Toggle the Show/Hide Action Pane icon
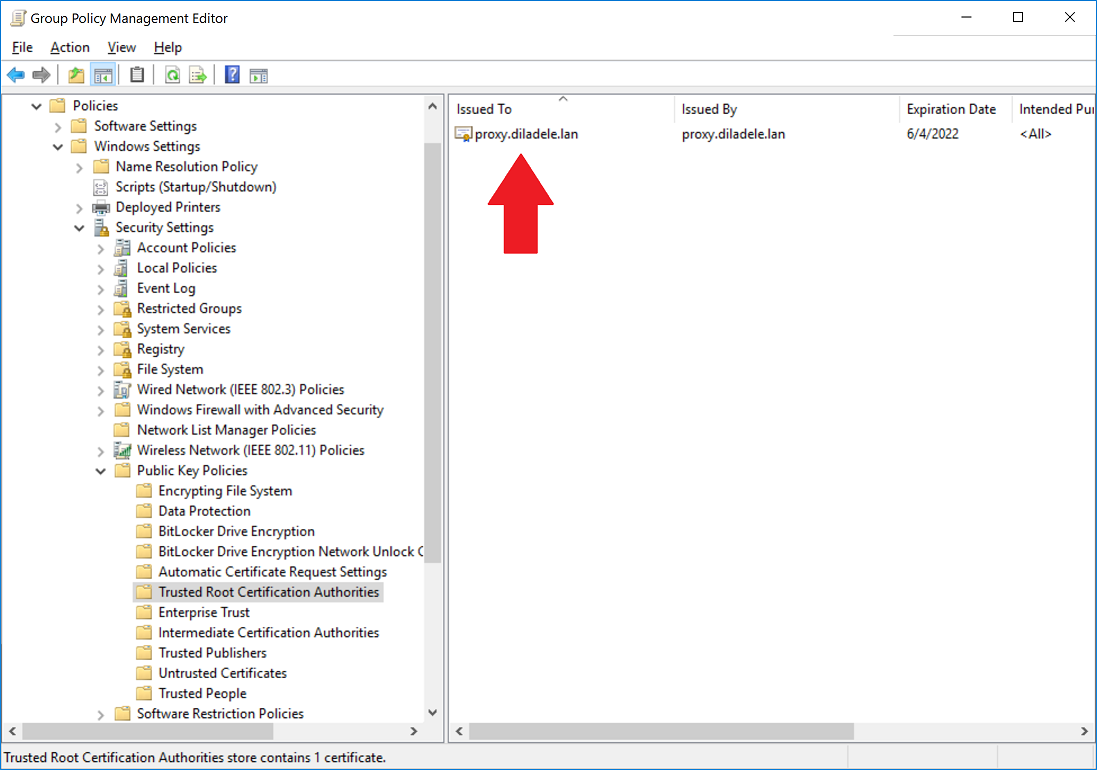Image resolution: width=1097 pixels, height=770 pixels. [x=259, y=75]
